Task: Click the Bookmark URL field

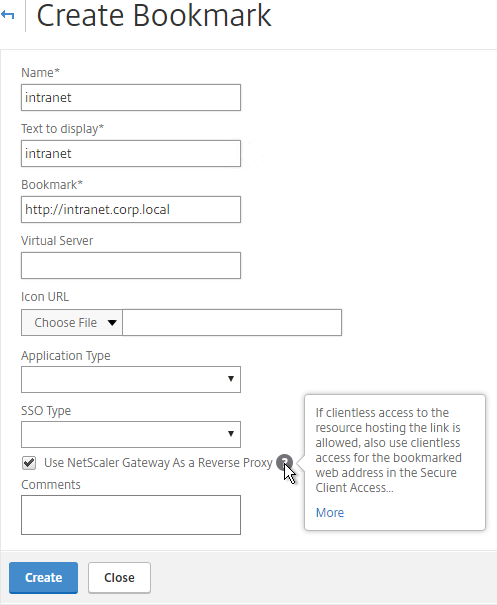Action: (x=131, y=210)
